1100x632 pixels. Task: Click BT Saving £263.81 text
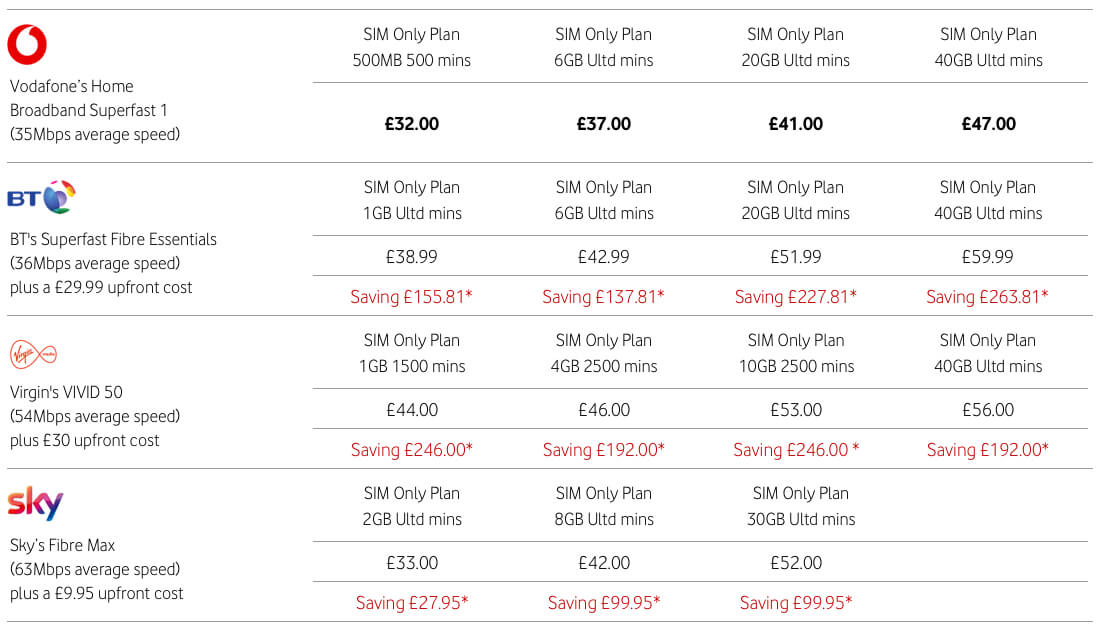(987, 297)
